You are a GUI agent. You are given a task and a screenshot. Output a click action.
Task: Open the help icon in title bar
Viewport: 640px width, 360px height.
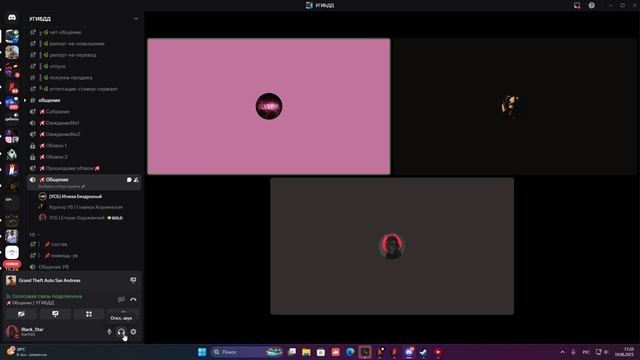coord(591,5)
